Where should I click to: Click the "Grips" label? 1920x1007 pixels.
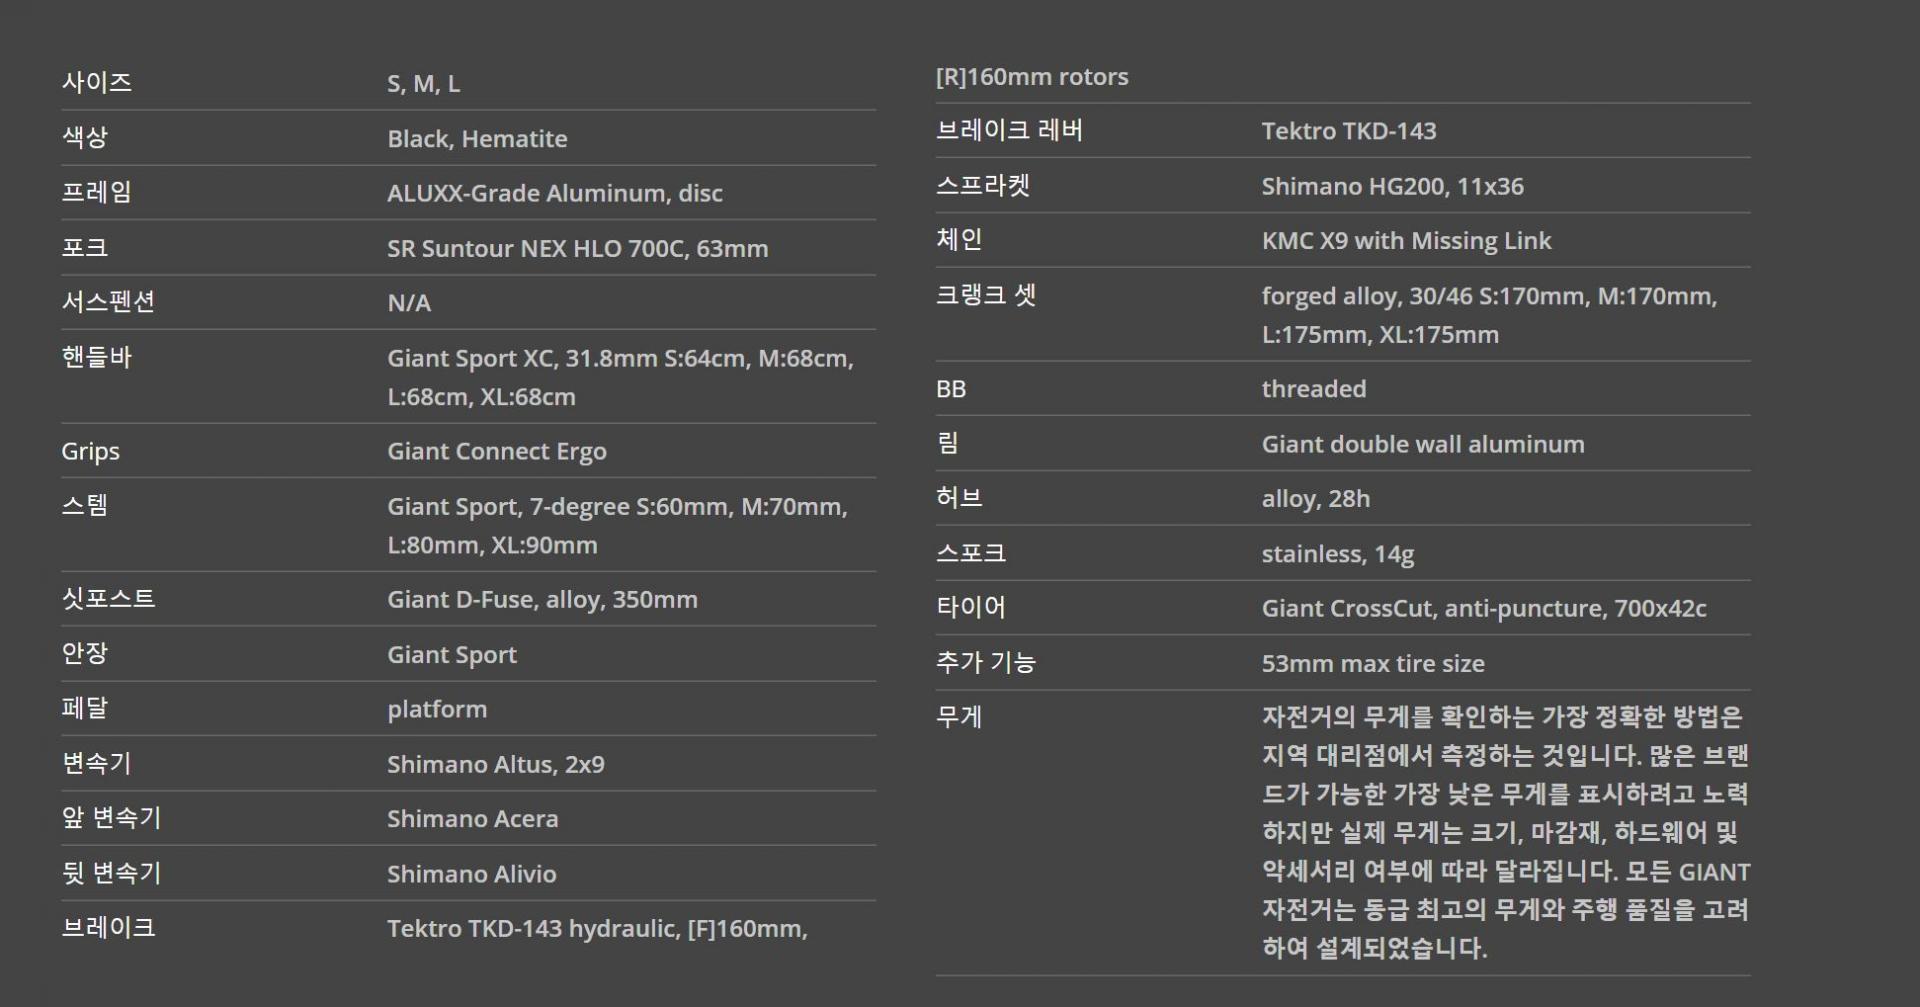click(90, 452)
